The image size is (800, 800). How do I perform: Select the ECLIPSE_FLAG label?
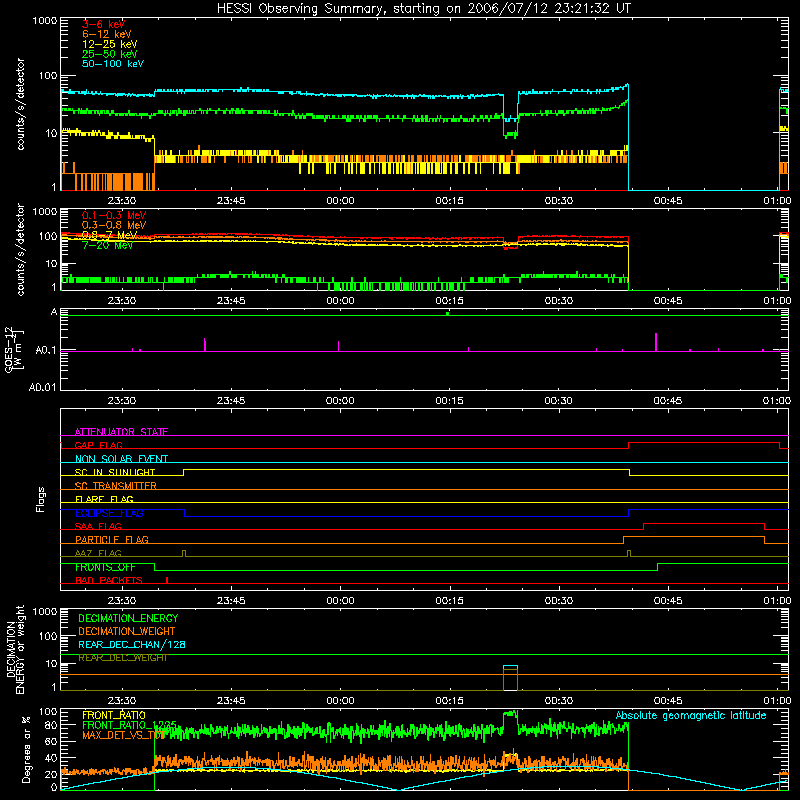click(x=109, y=513)
